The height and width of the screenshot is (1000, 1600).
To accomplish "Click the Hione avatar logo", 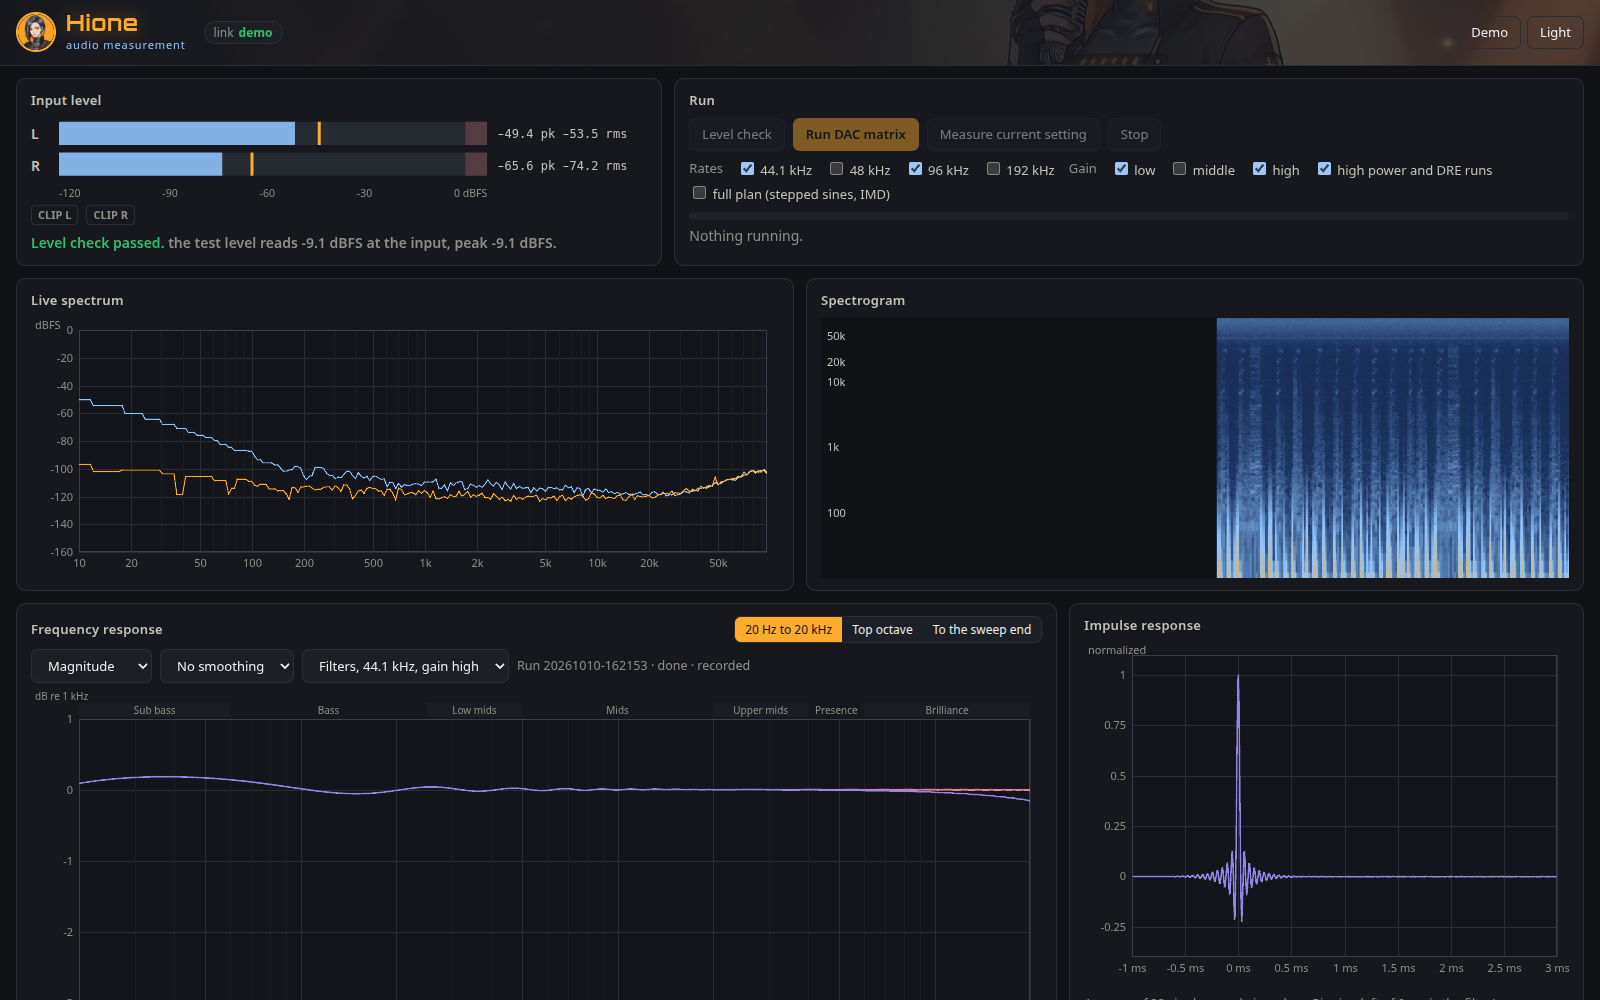I will pos(36,32).
